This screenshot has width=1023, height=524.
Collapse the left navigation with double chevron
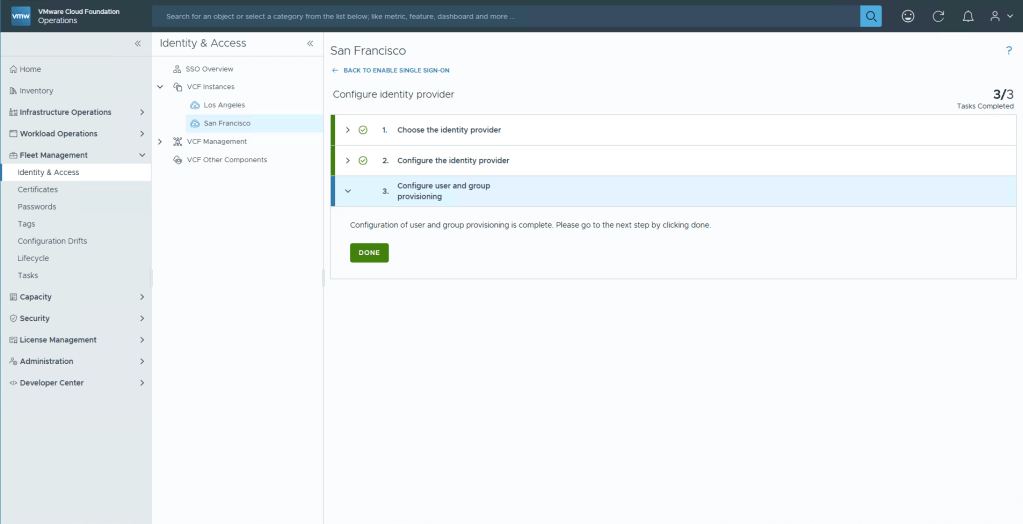point(138,44)
